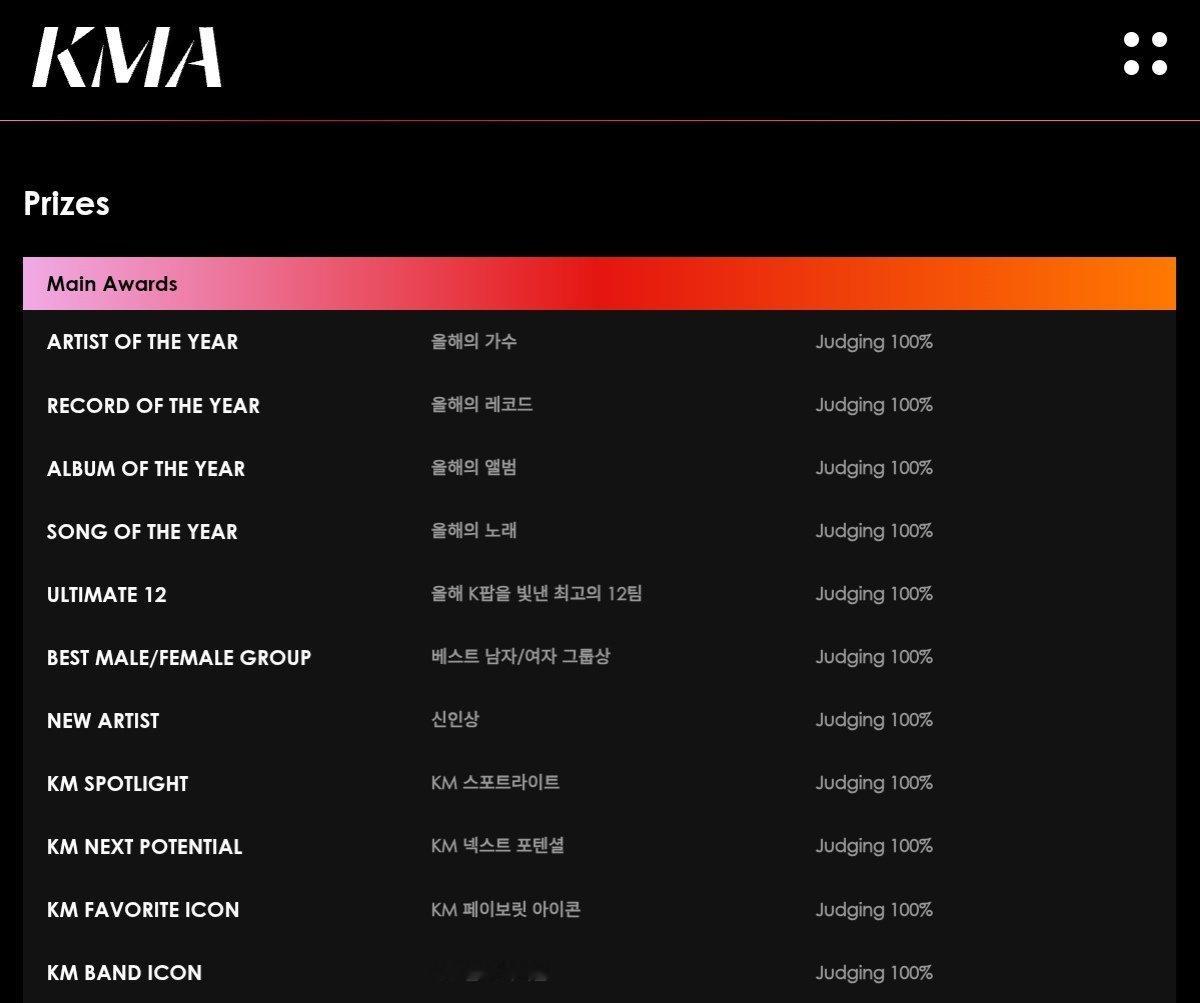Click NEW ARTIST award title

tap(103, 721)
